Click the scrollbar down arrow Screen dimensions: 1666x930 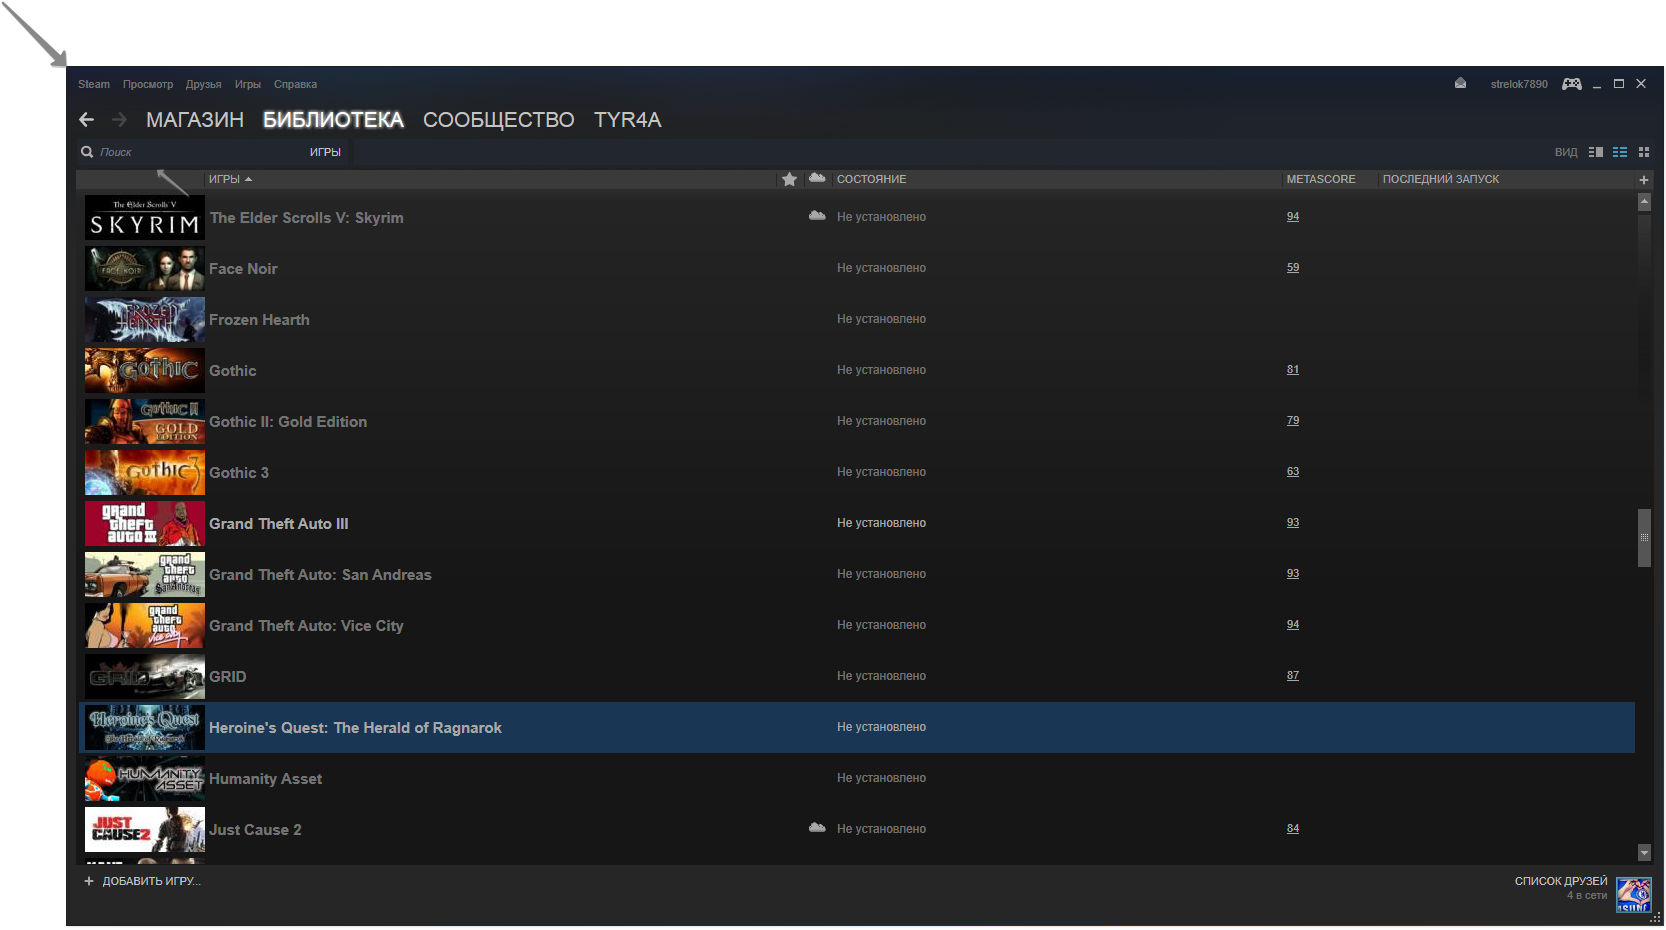coord(1644,853)
